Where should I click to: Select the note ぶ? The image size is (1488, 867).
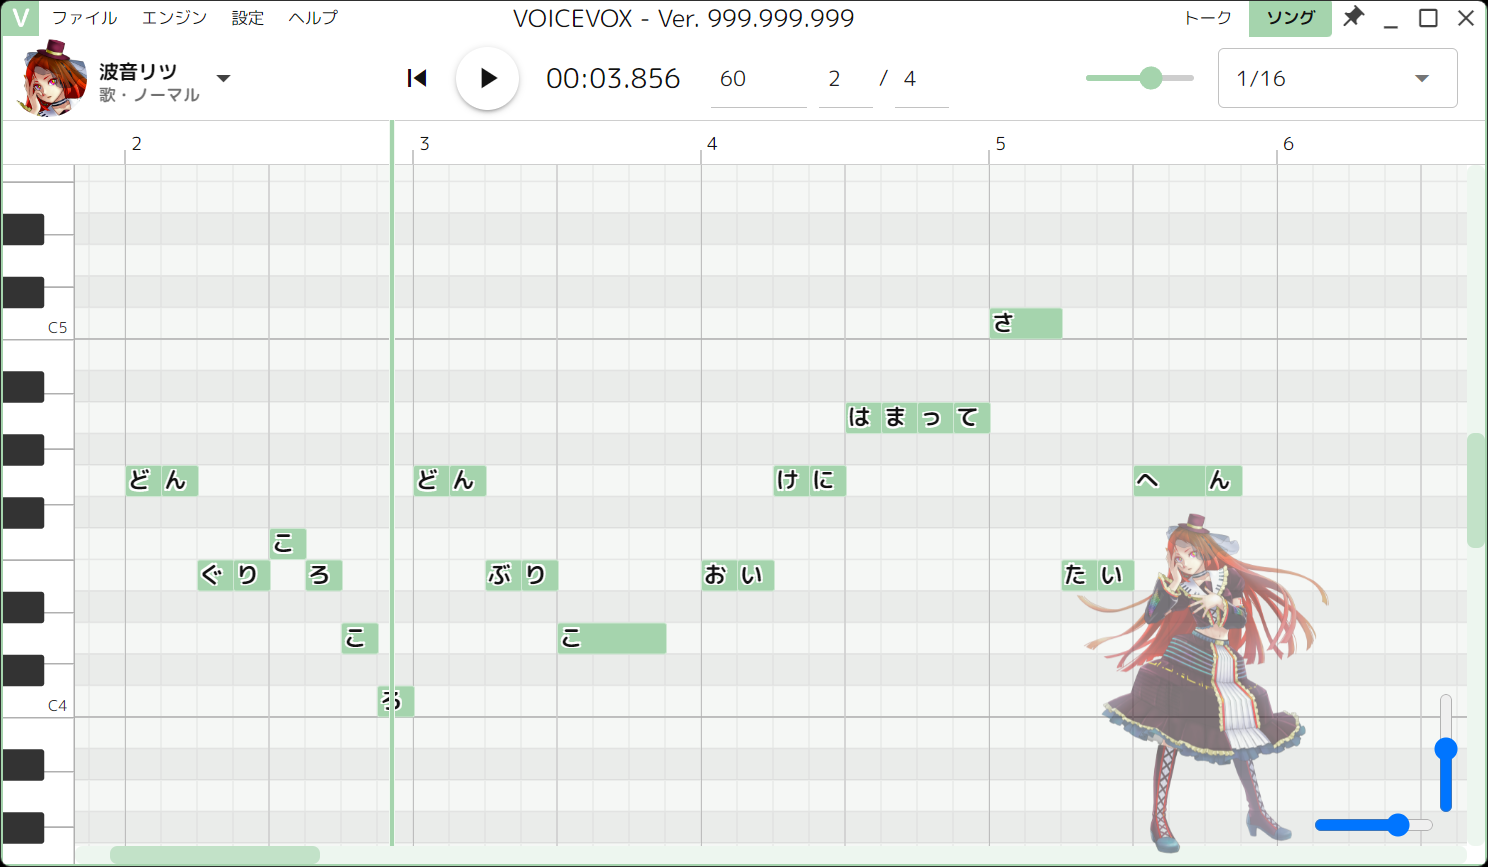504,575
